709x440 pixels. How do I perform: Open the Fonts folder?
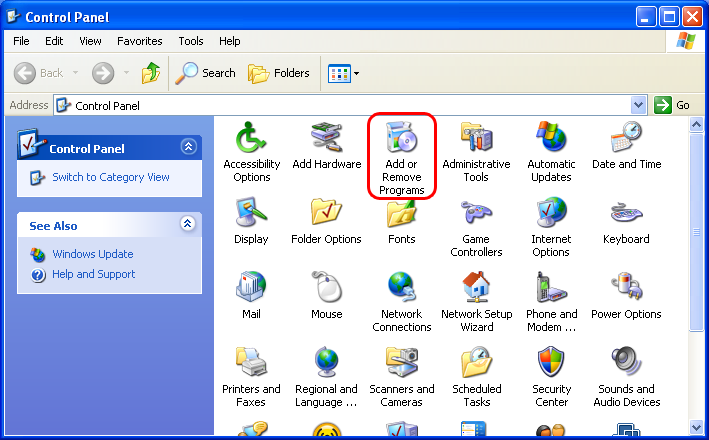(402, 221)
